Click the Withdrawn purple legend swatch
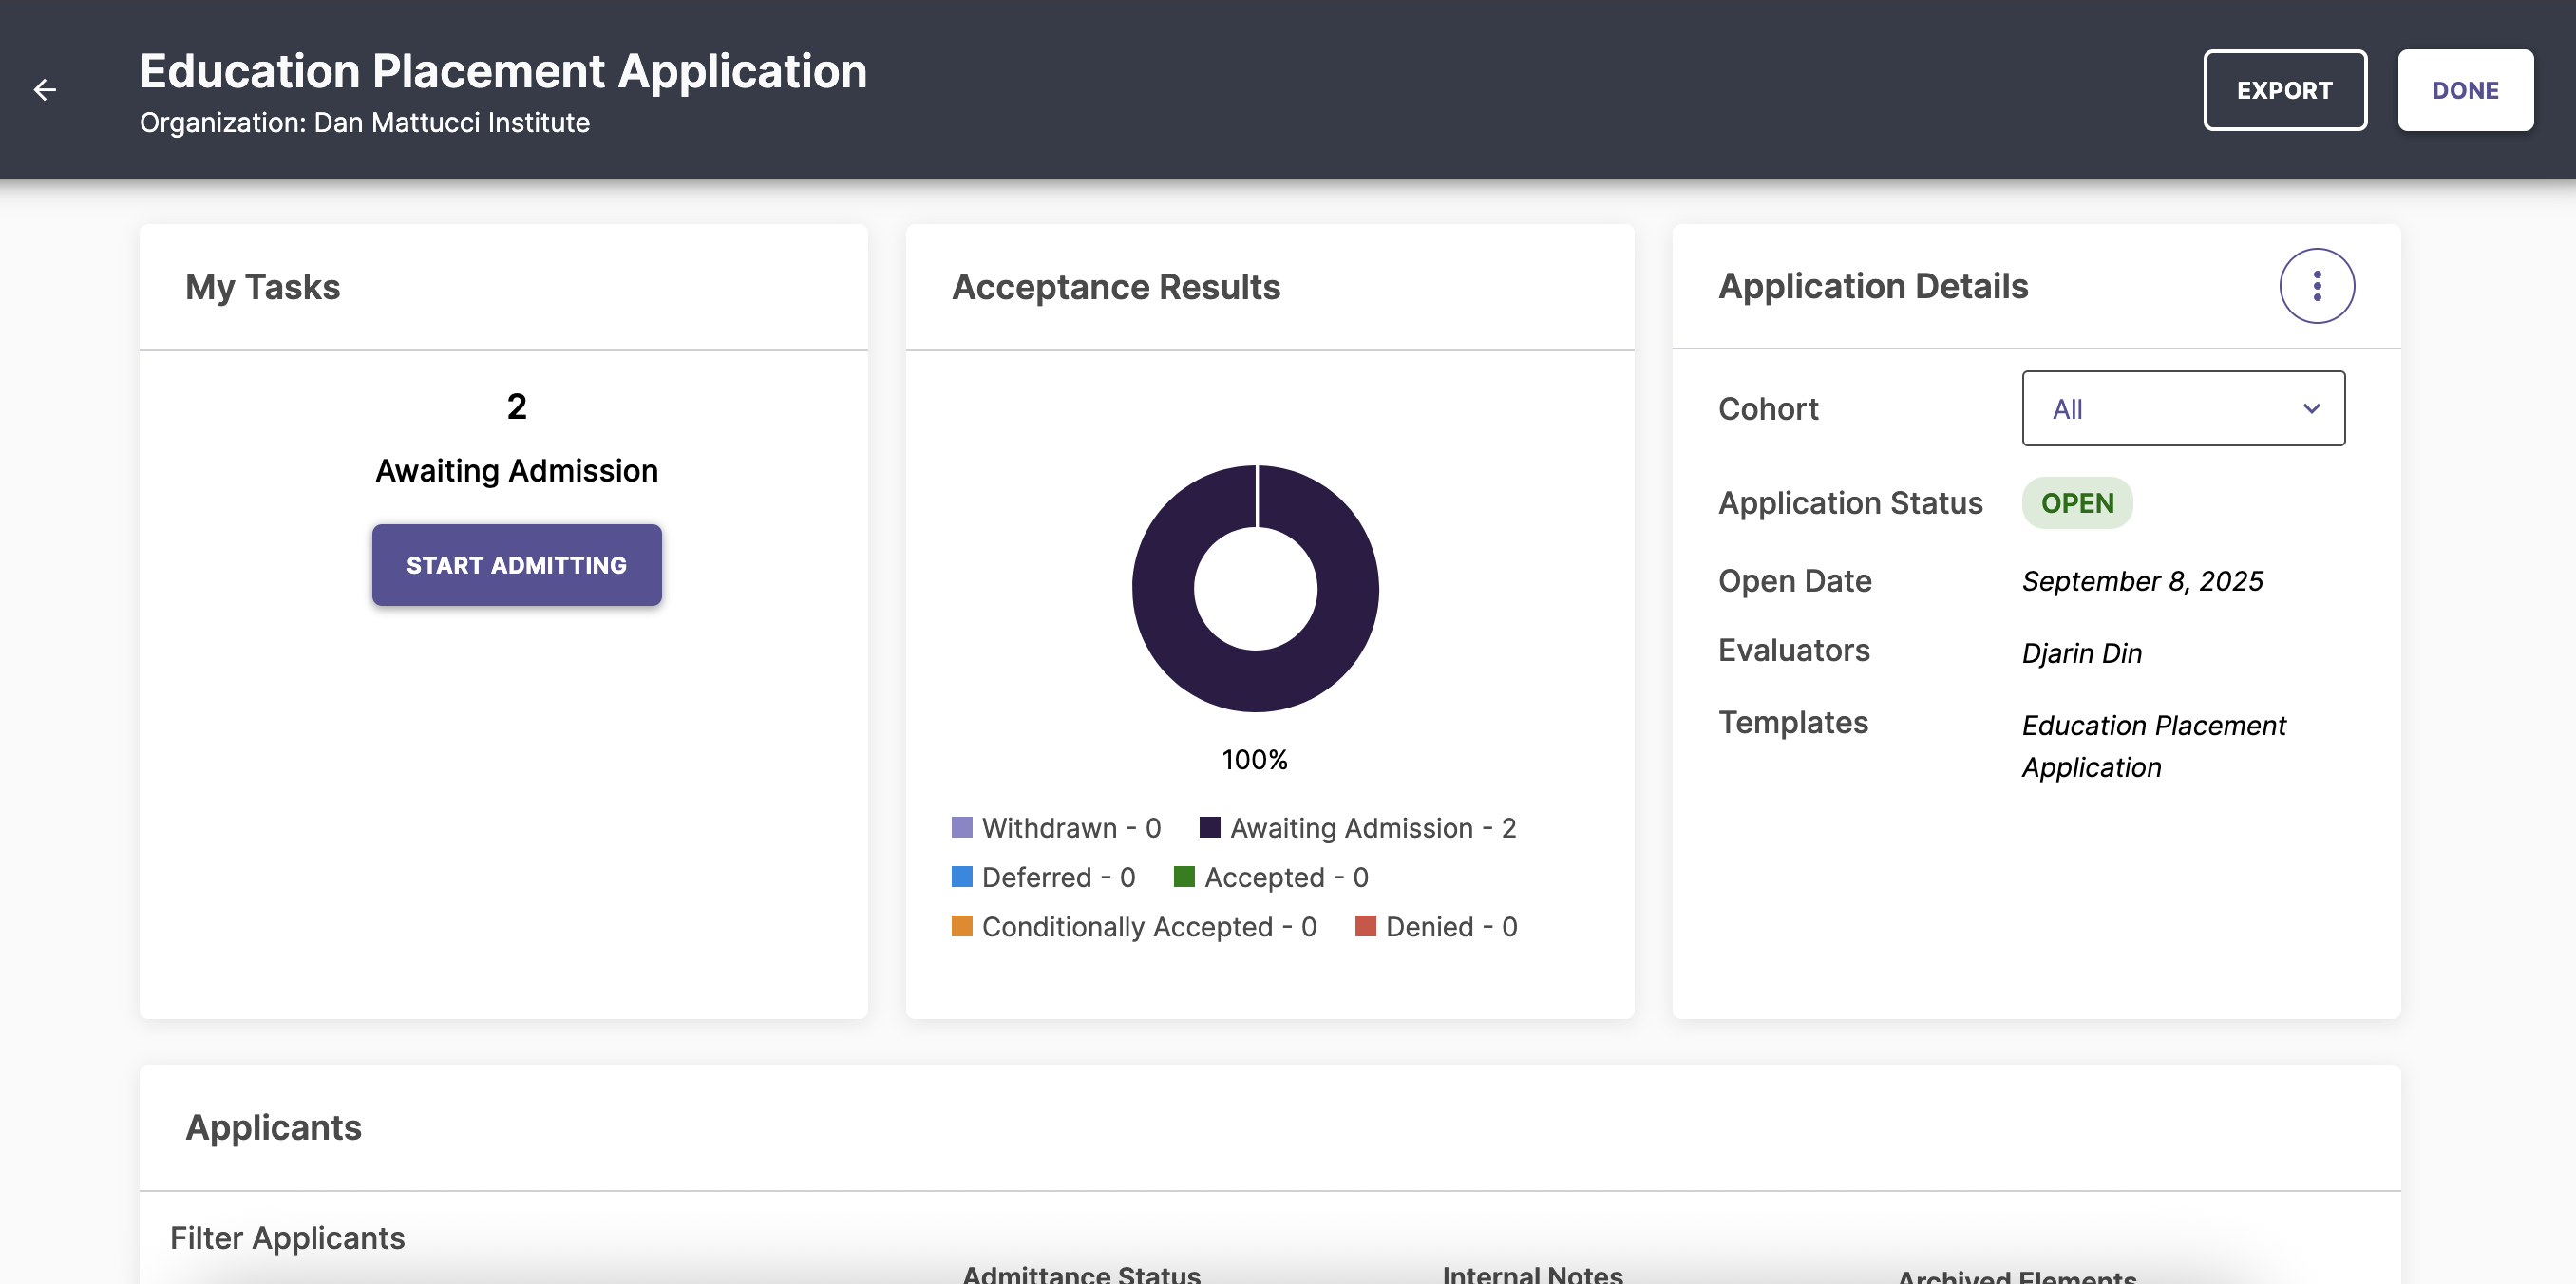The image size is (2576, 1284). (961, 827)
